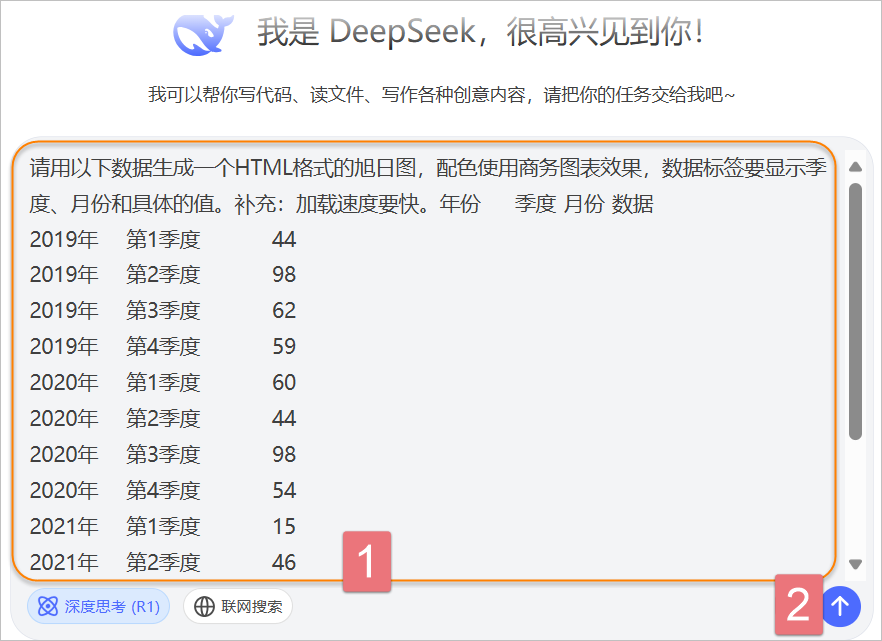Click value 44 in the 2020年 第2季度 row

284,419
